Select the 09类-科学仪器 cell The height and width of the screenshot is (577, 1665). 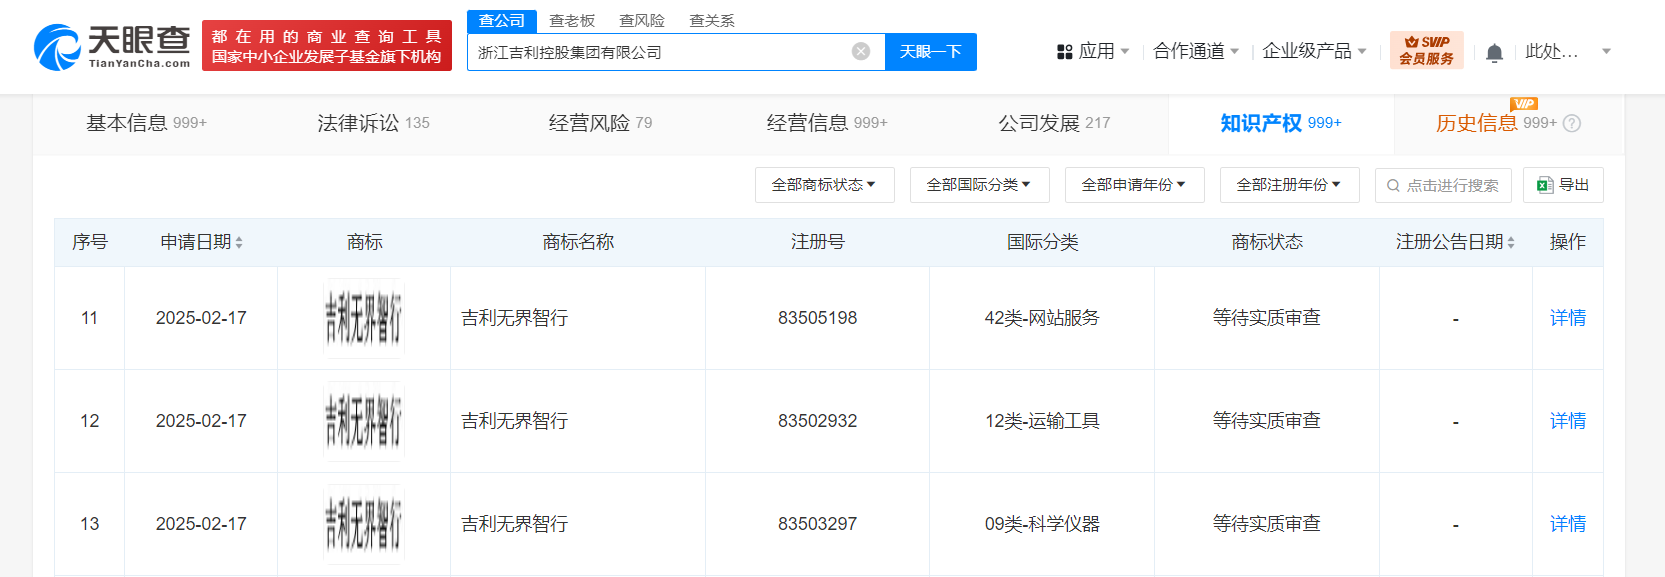click(1042, 524)
